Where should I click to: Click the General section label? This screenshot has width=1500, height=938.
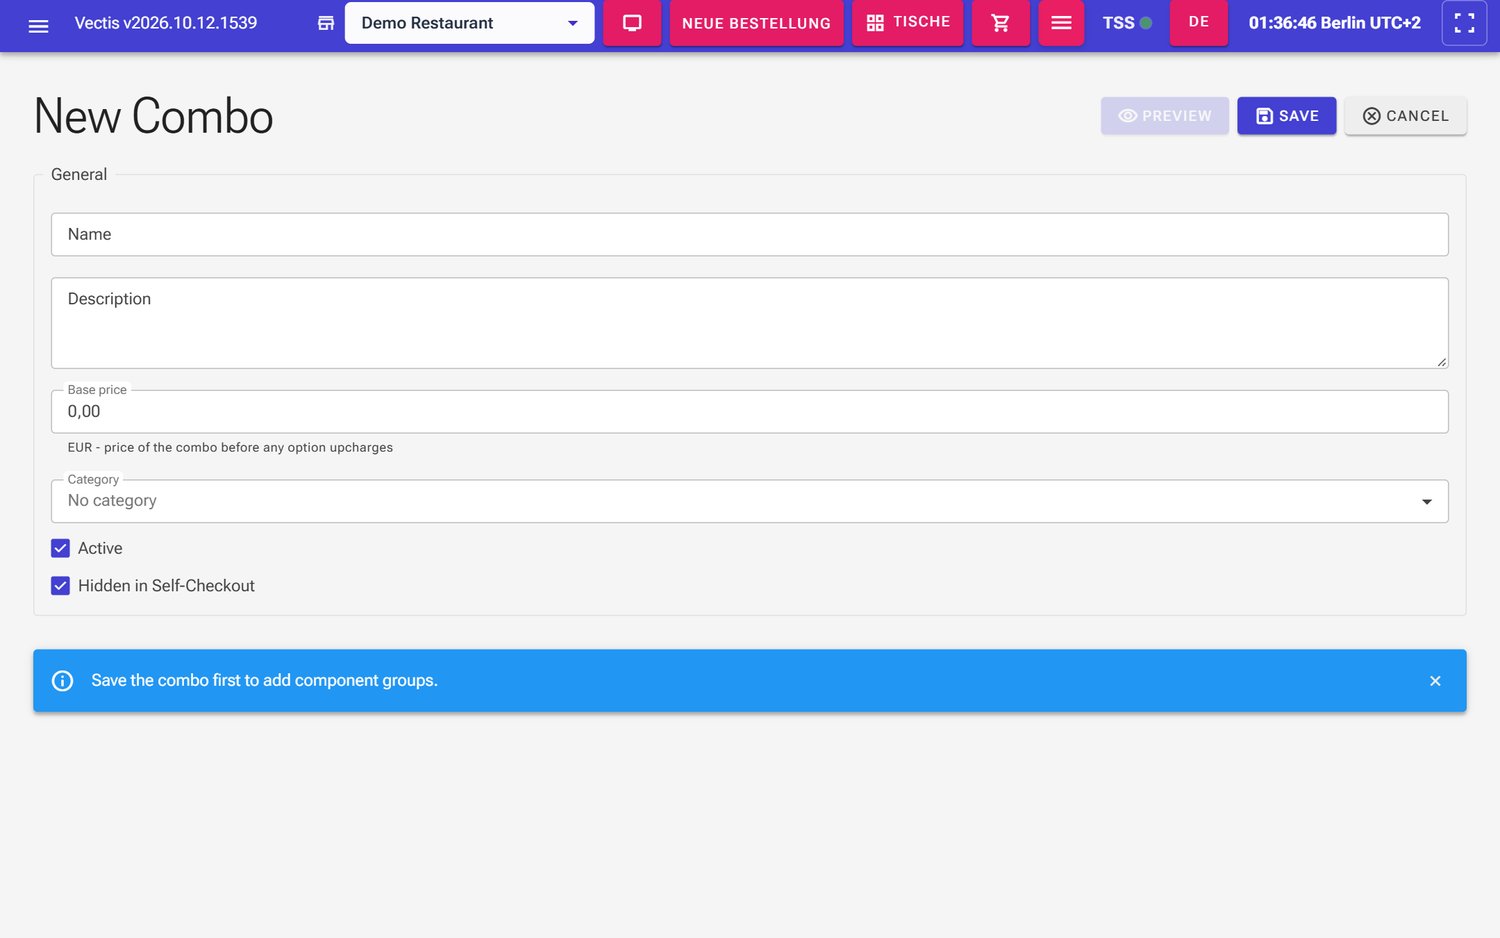pyautogui.click(x=79, y=175)
